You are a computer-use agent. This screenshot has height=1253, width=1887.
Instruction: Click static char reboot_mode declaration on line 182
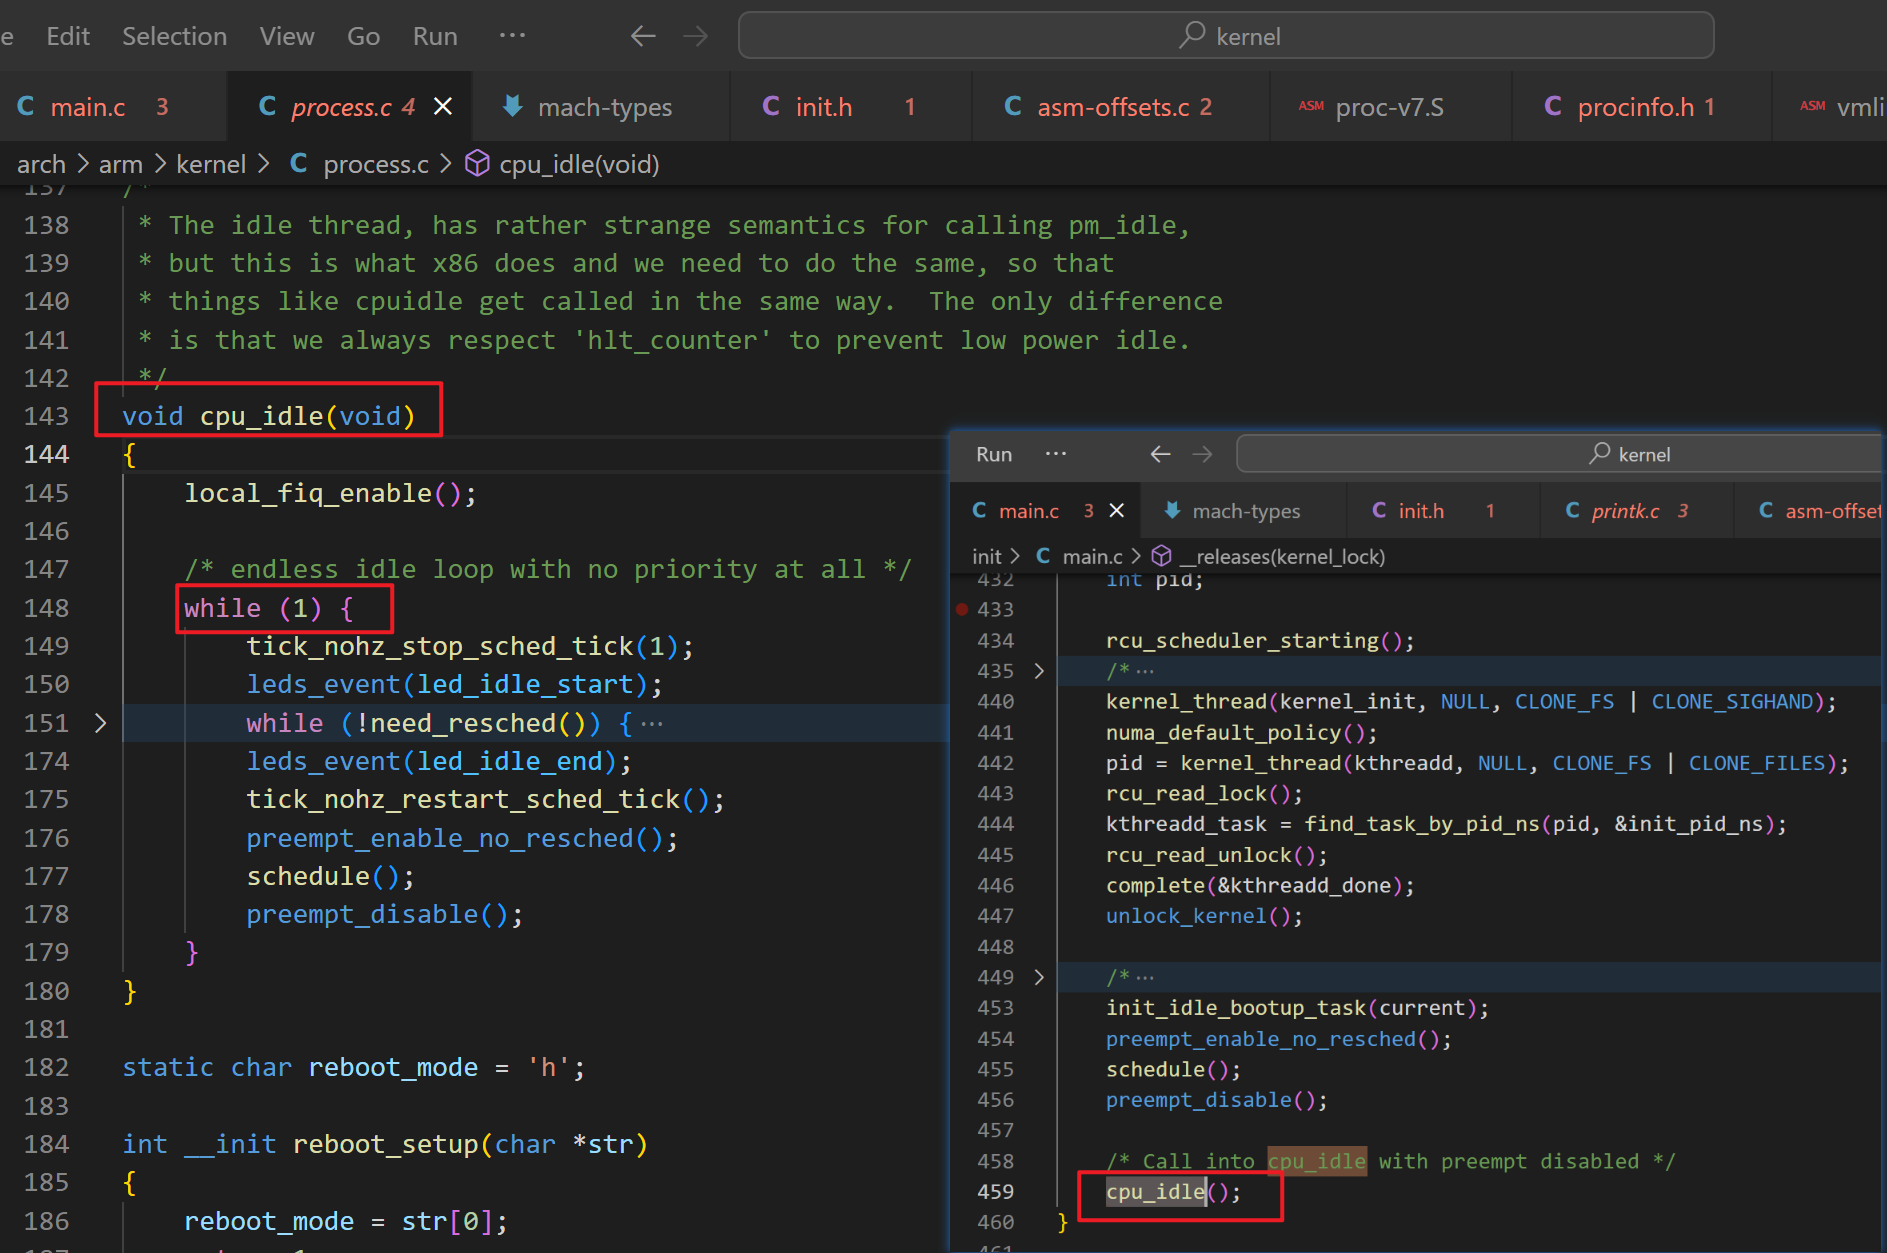click(353, 1067)
